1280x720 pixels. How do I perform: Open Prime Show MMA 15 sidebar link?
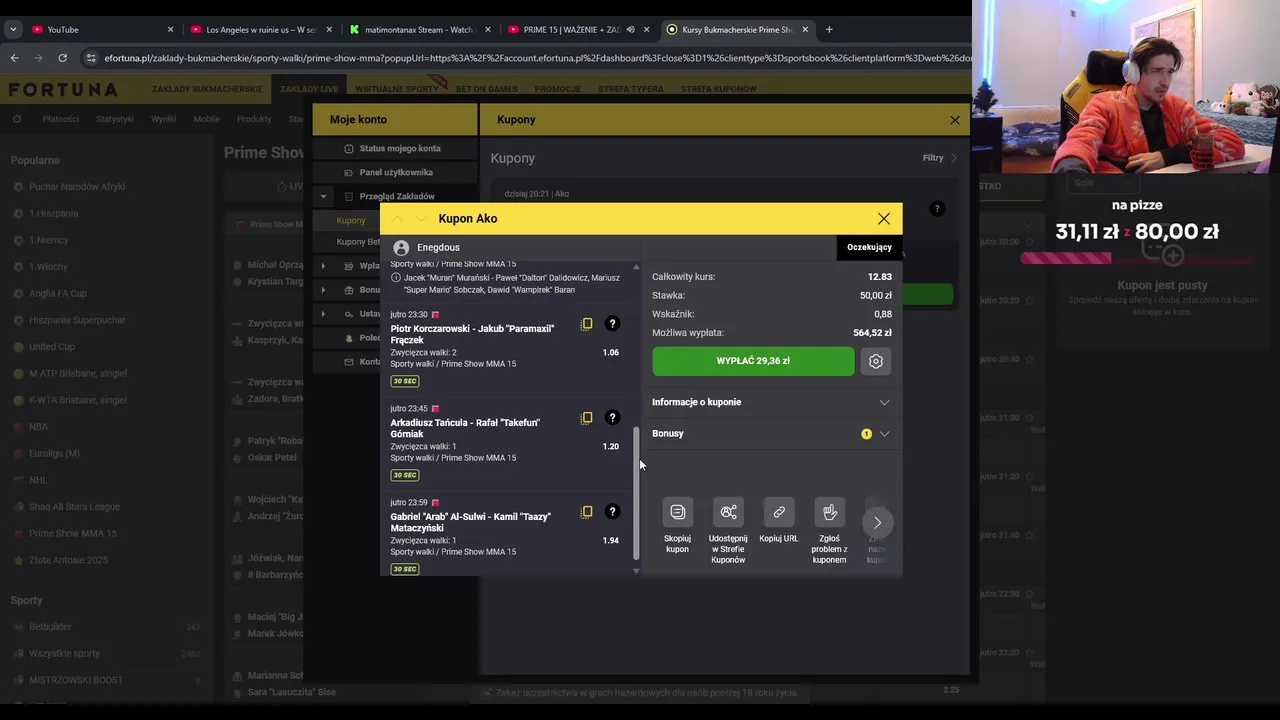(73, 533)
